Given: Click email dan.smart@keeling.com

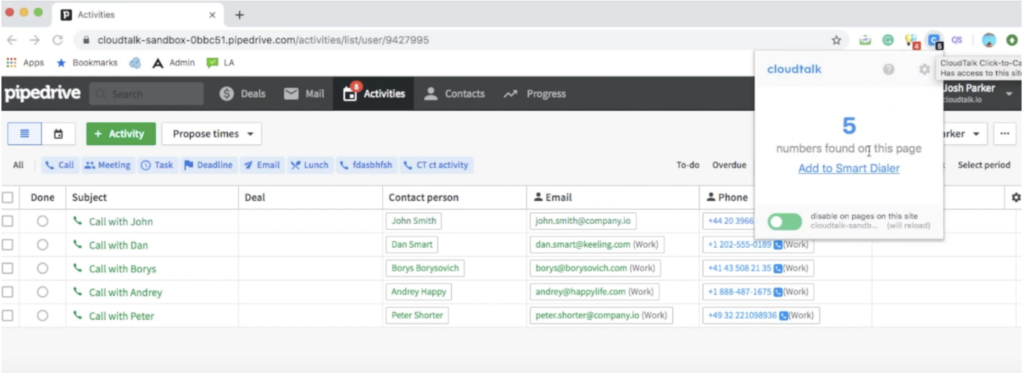Looking at the screenshot, I should click(583, 245).
